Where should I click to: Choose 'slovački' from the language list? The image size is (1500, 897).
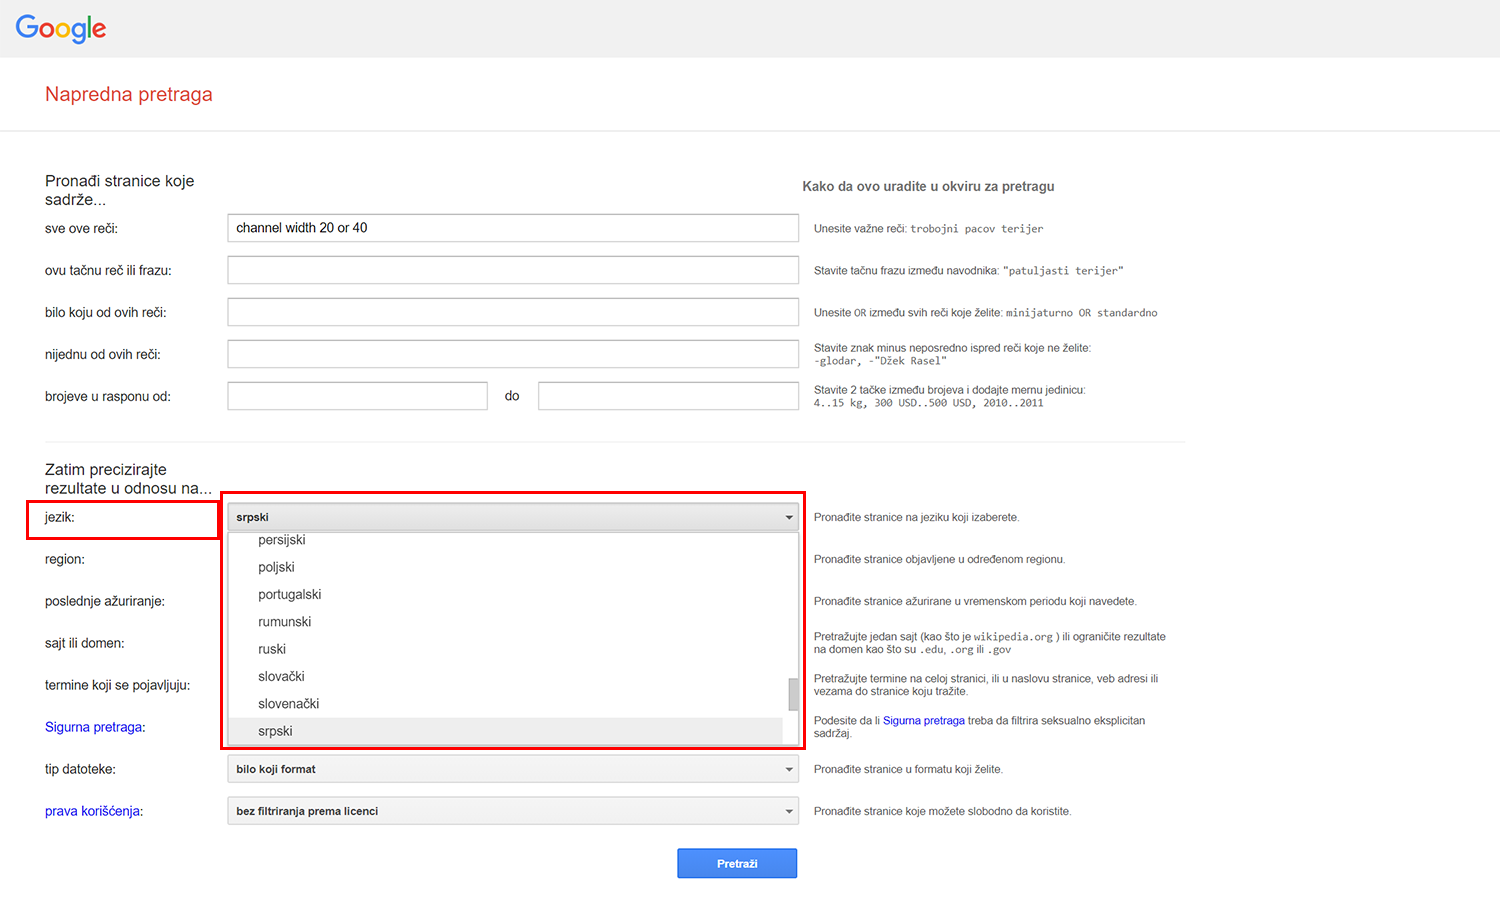tap(505, 676)
